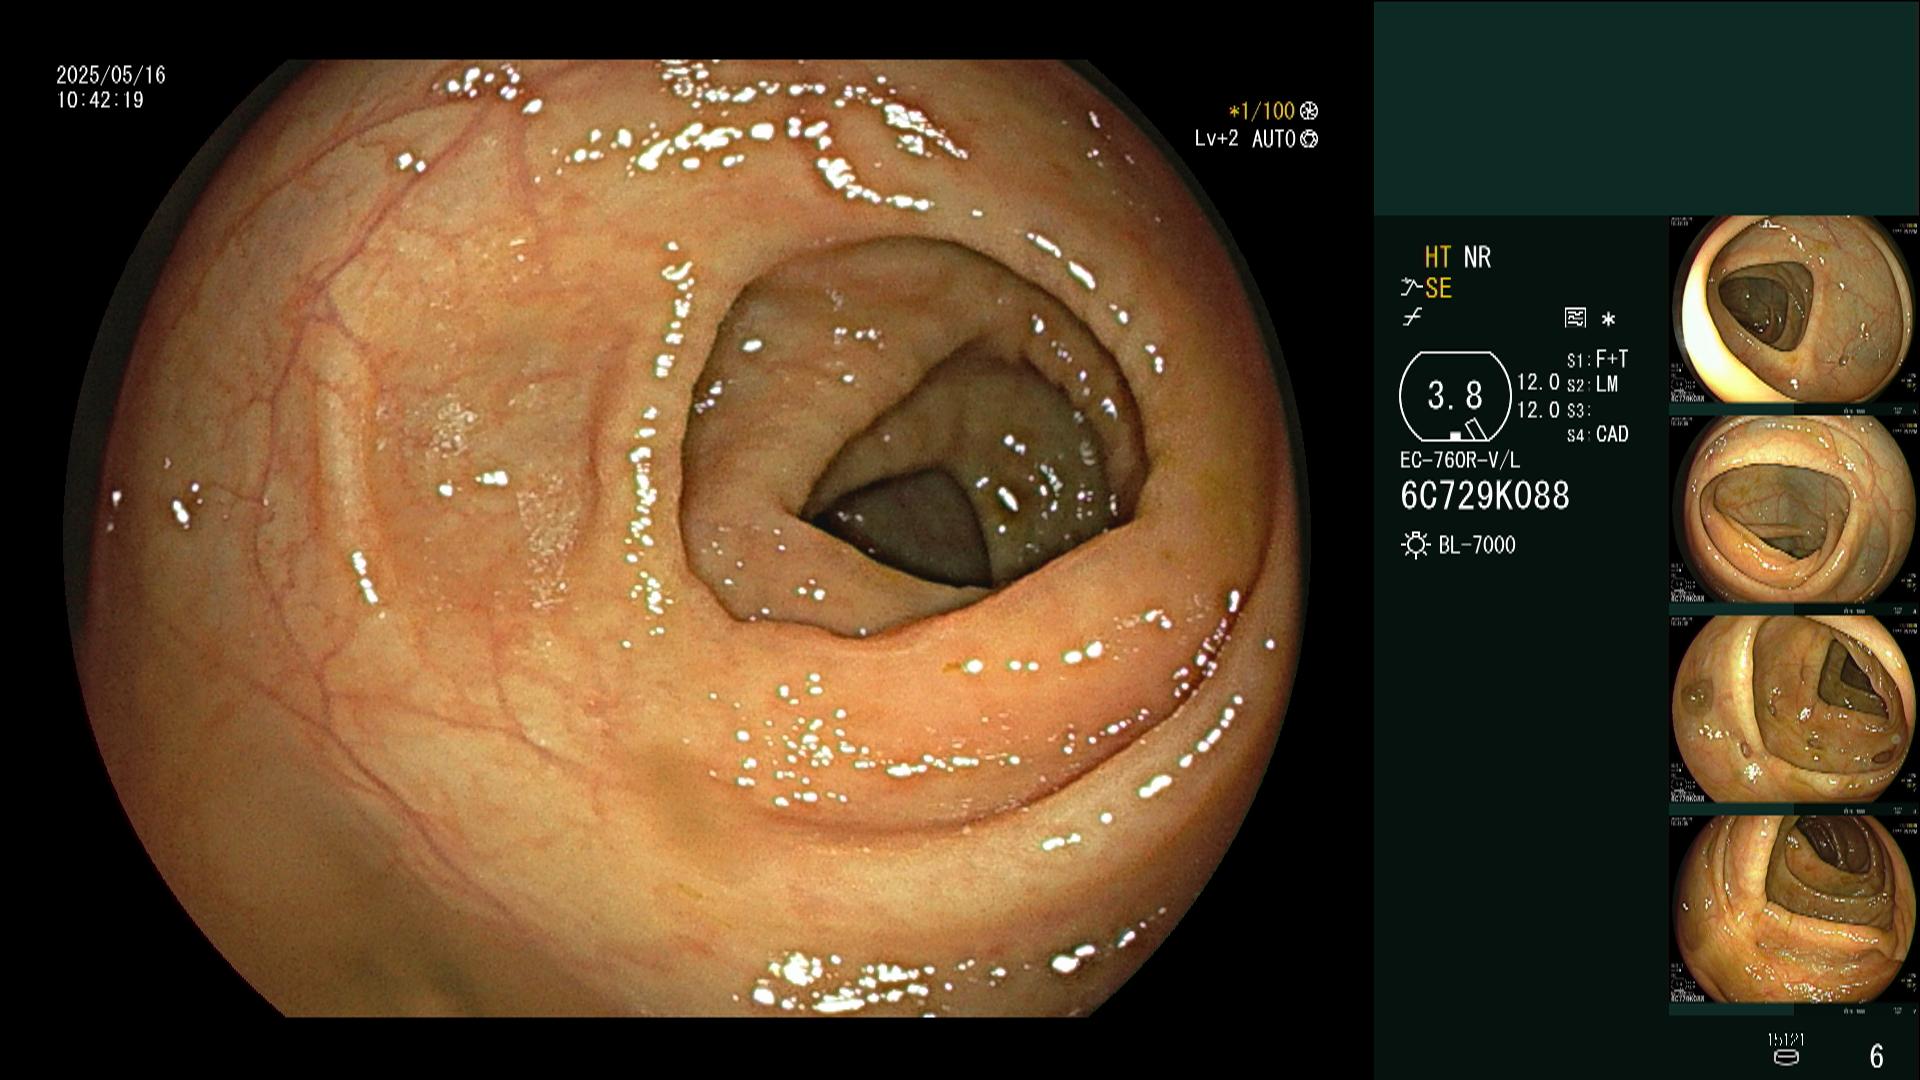The width and height of the screenshot is (1920, 1080).
Task: Click the S3: switch assignment row
Action: pos(1578,410)
